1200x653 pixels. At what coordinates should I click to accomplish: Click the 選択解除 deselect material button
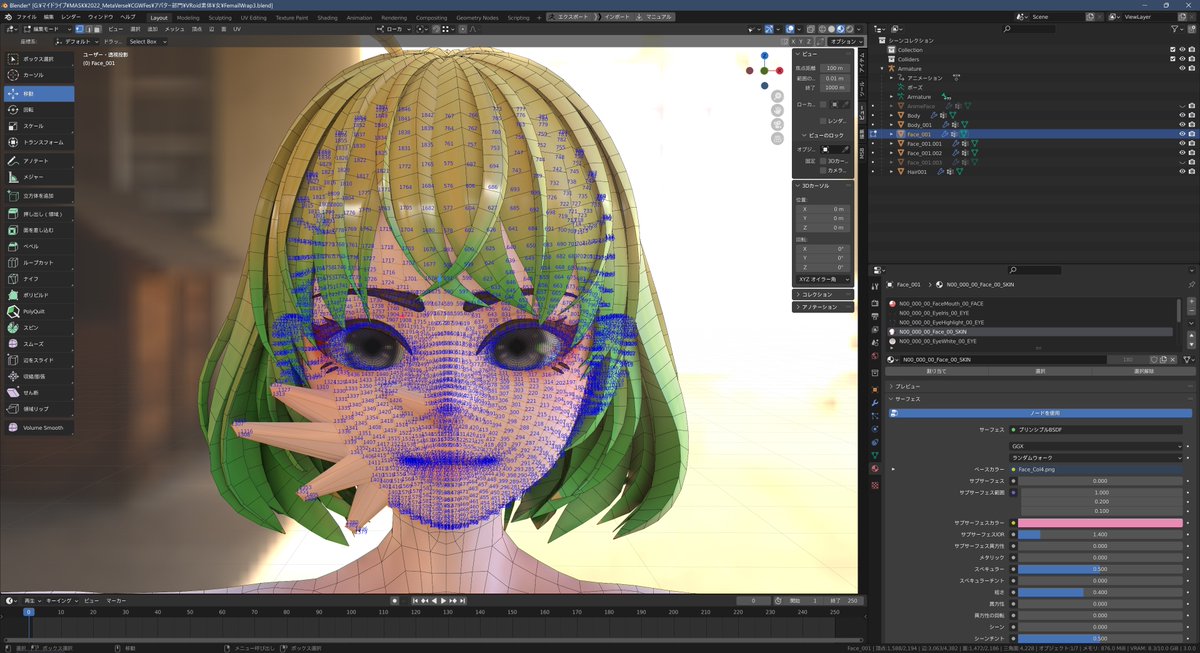tap(1142, 371)
